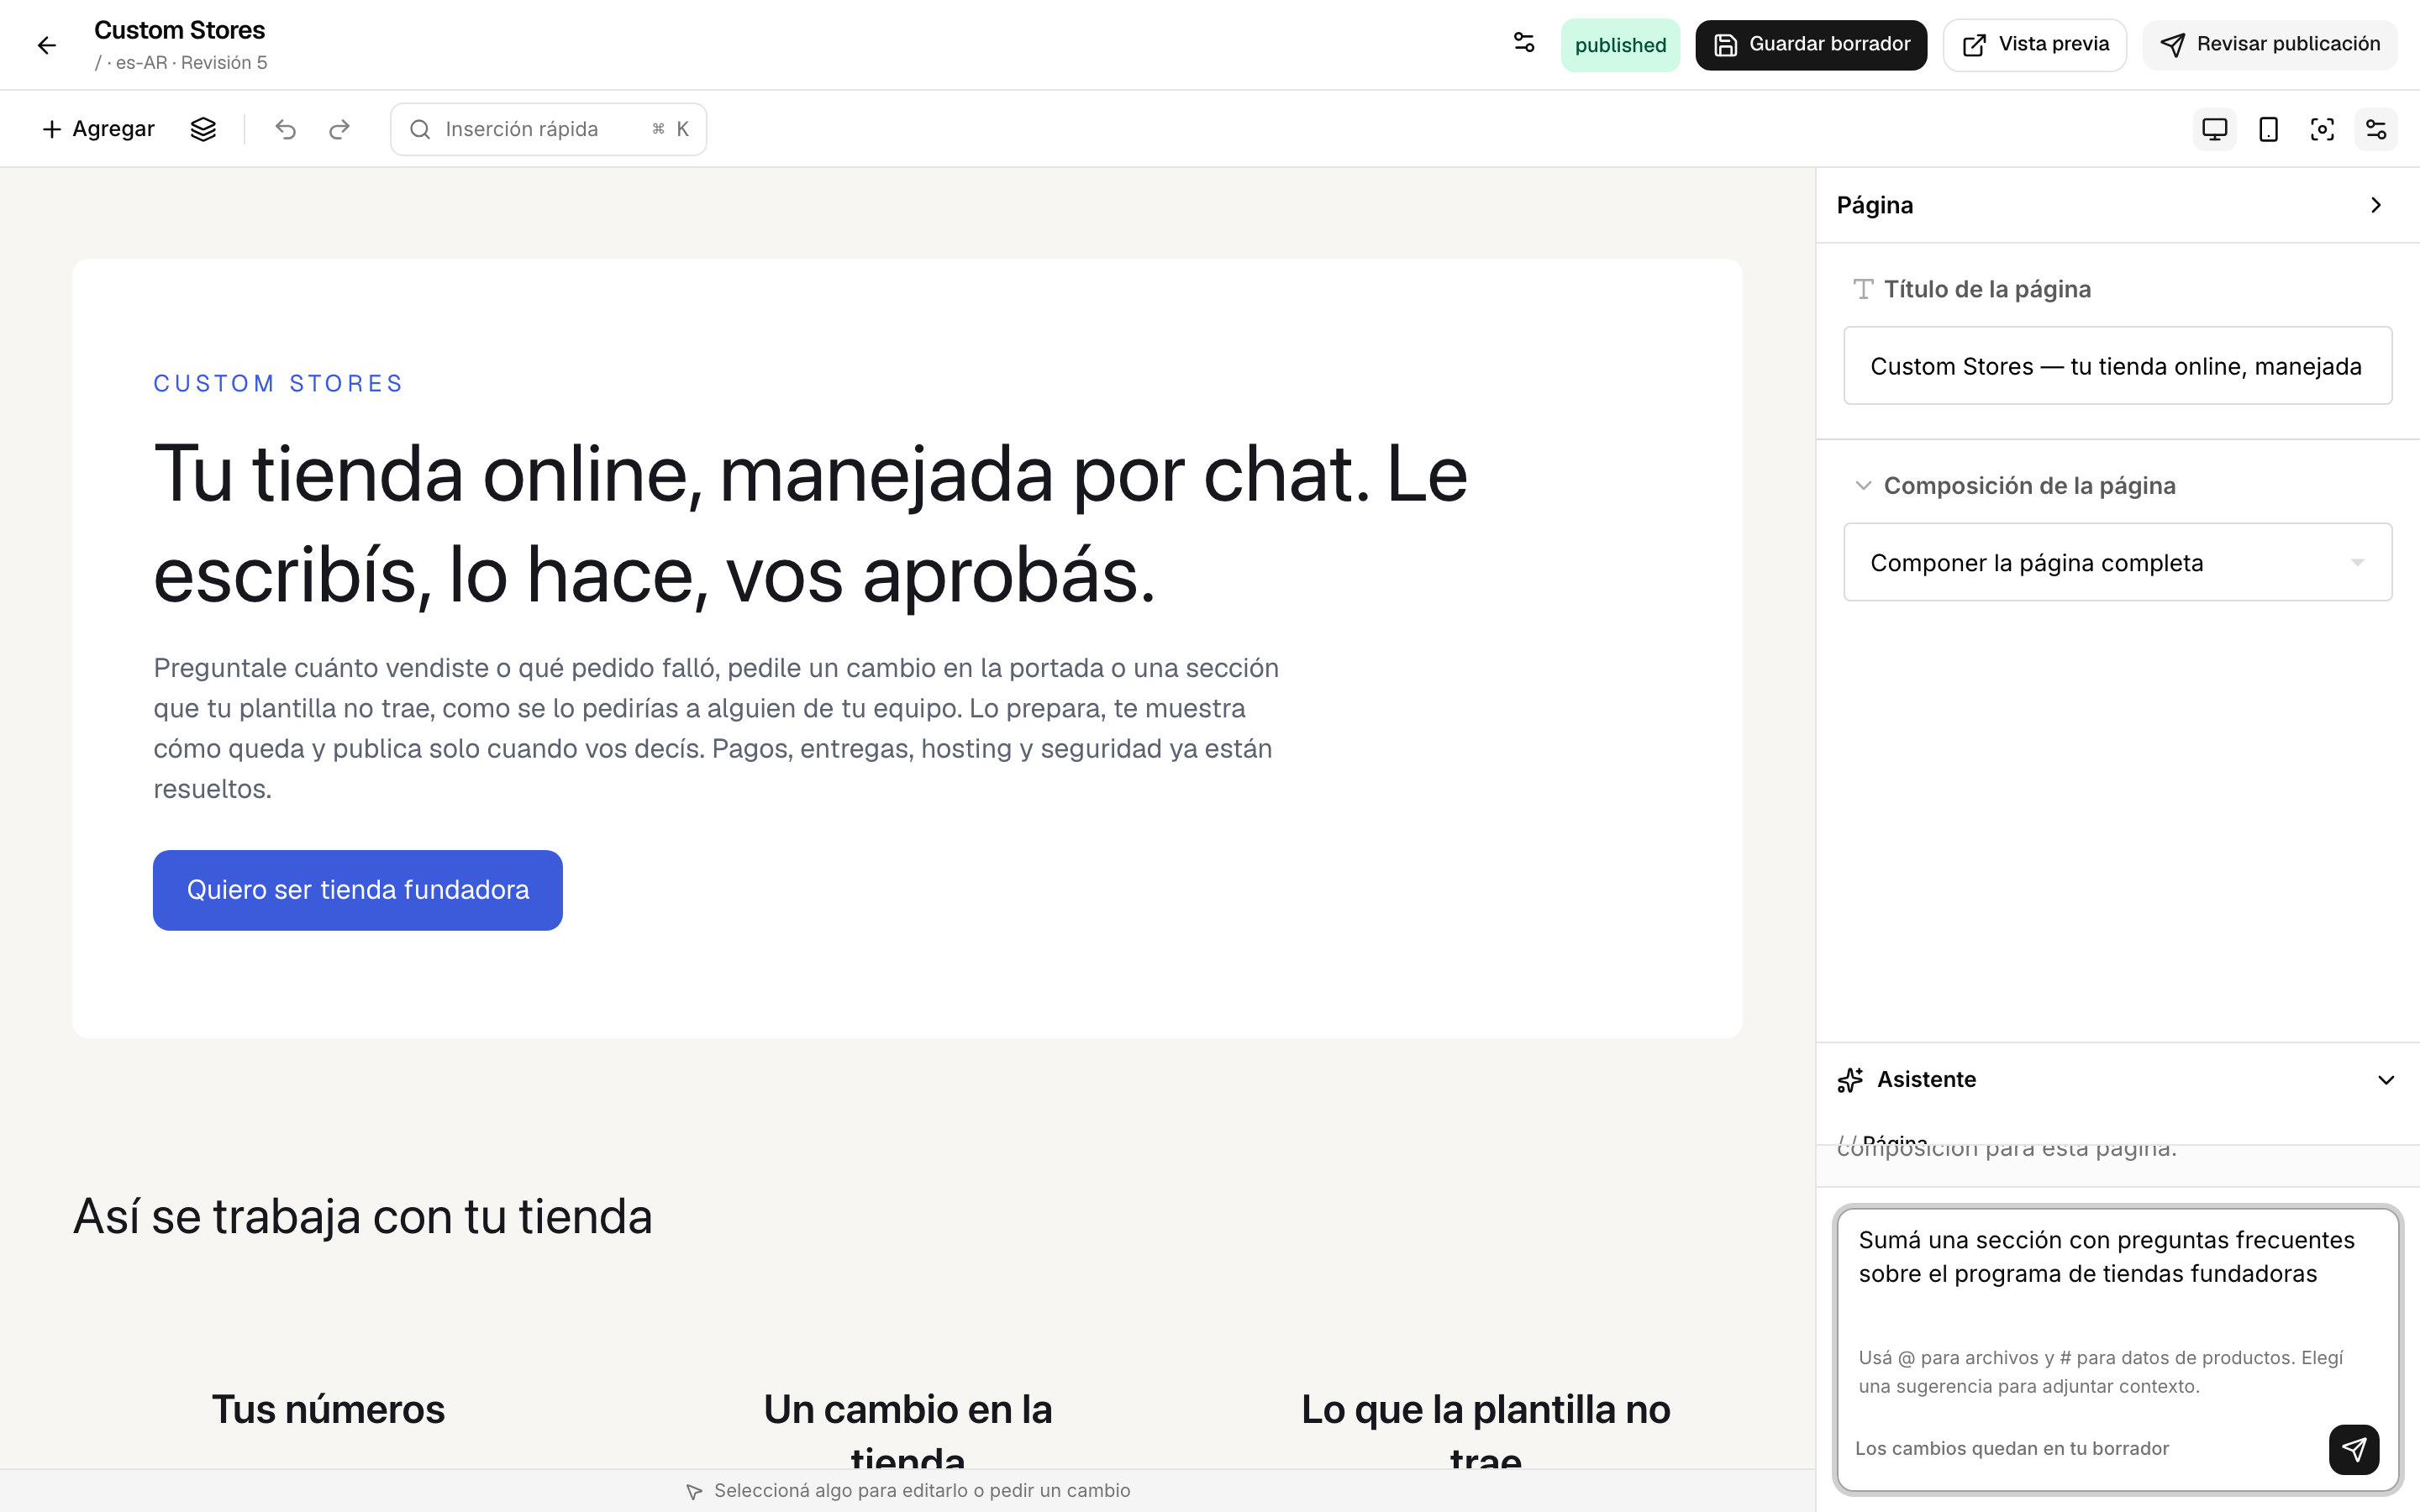Open Componer la página completa dropdown
2420x1512 pixels.
coord(2117,562)
